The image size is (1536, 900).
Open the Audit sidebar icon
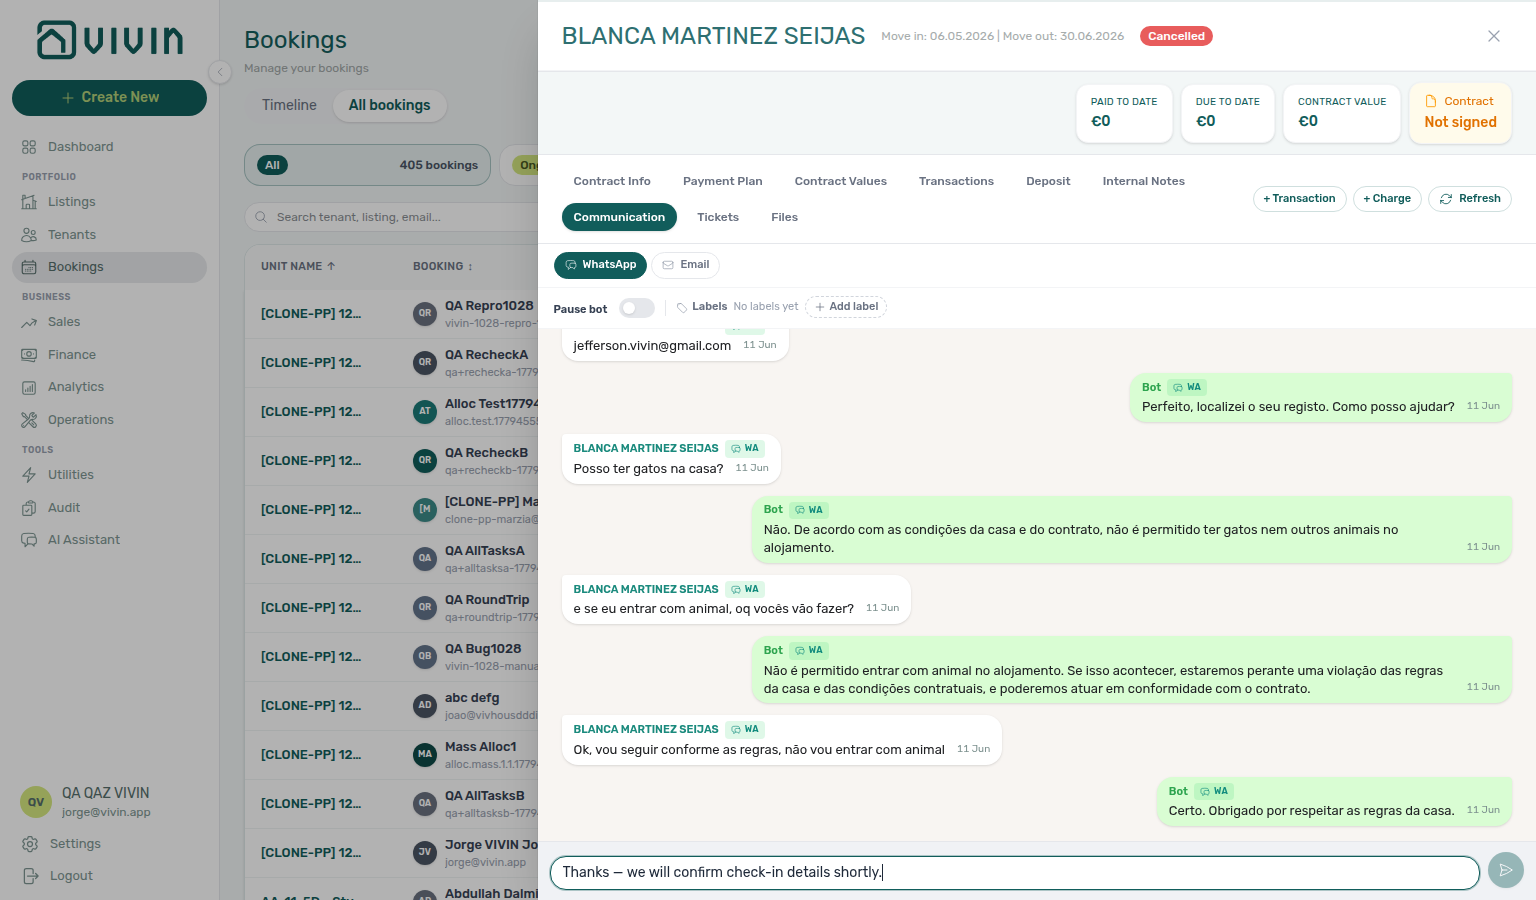[29, 508]
